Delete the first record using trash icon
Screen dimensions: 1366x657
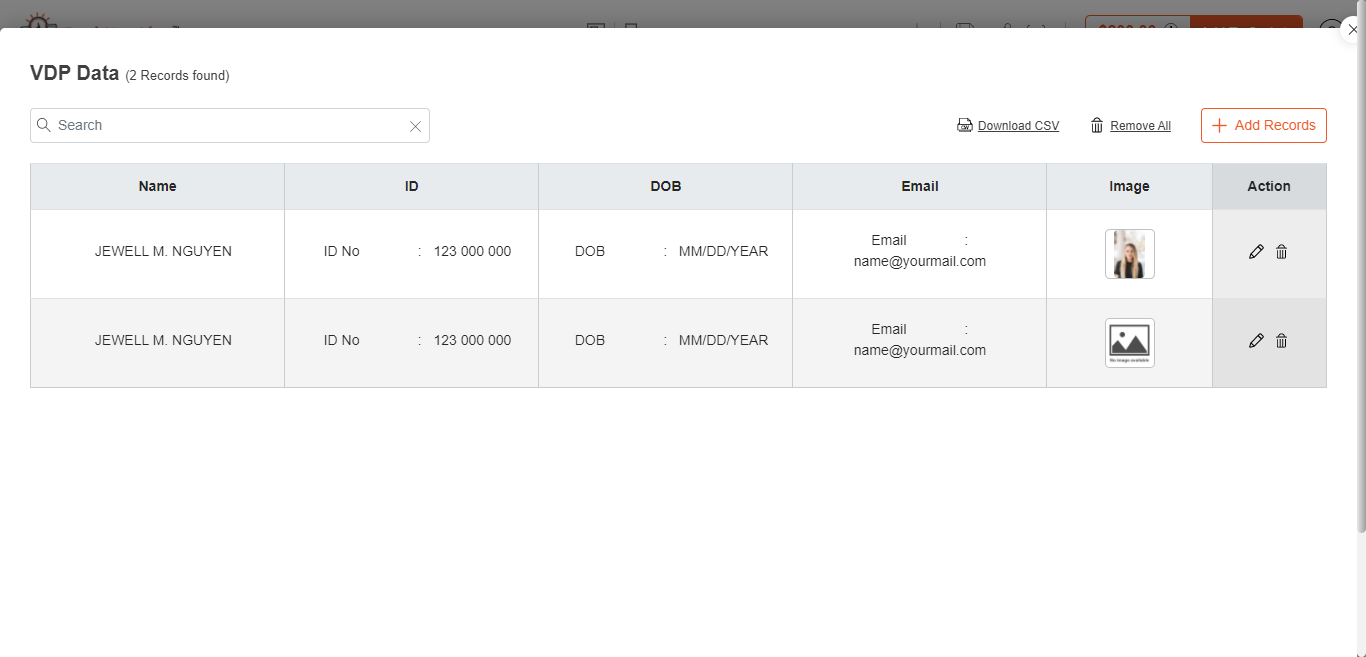pyautogui.click(x=1281, y=252)
